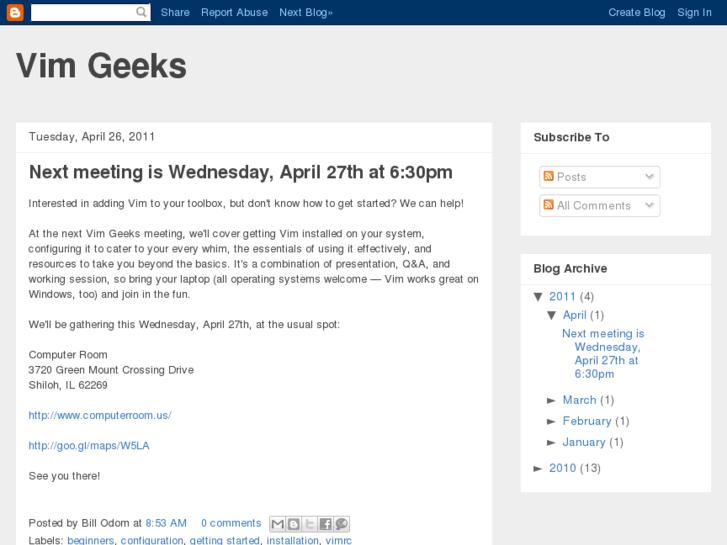The width and height of the screenshot is (727, 545).
Task: Email this post icon
Action: click(x=278, y=524)
